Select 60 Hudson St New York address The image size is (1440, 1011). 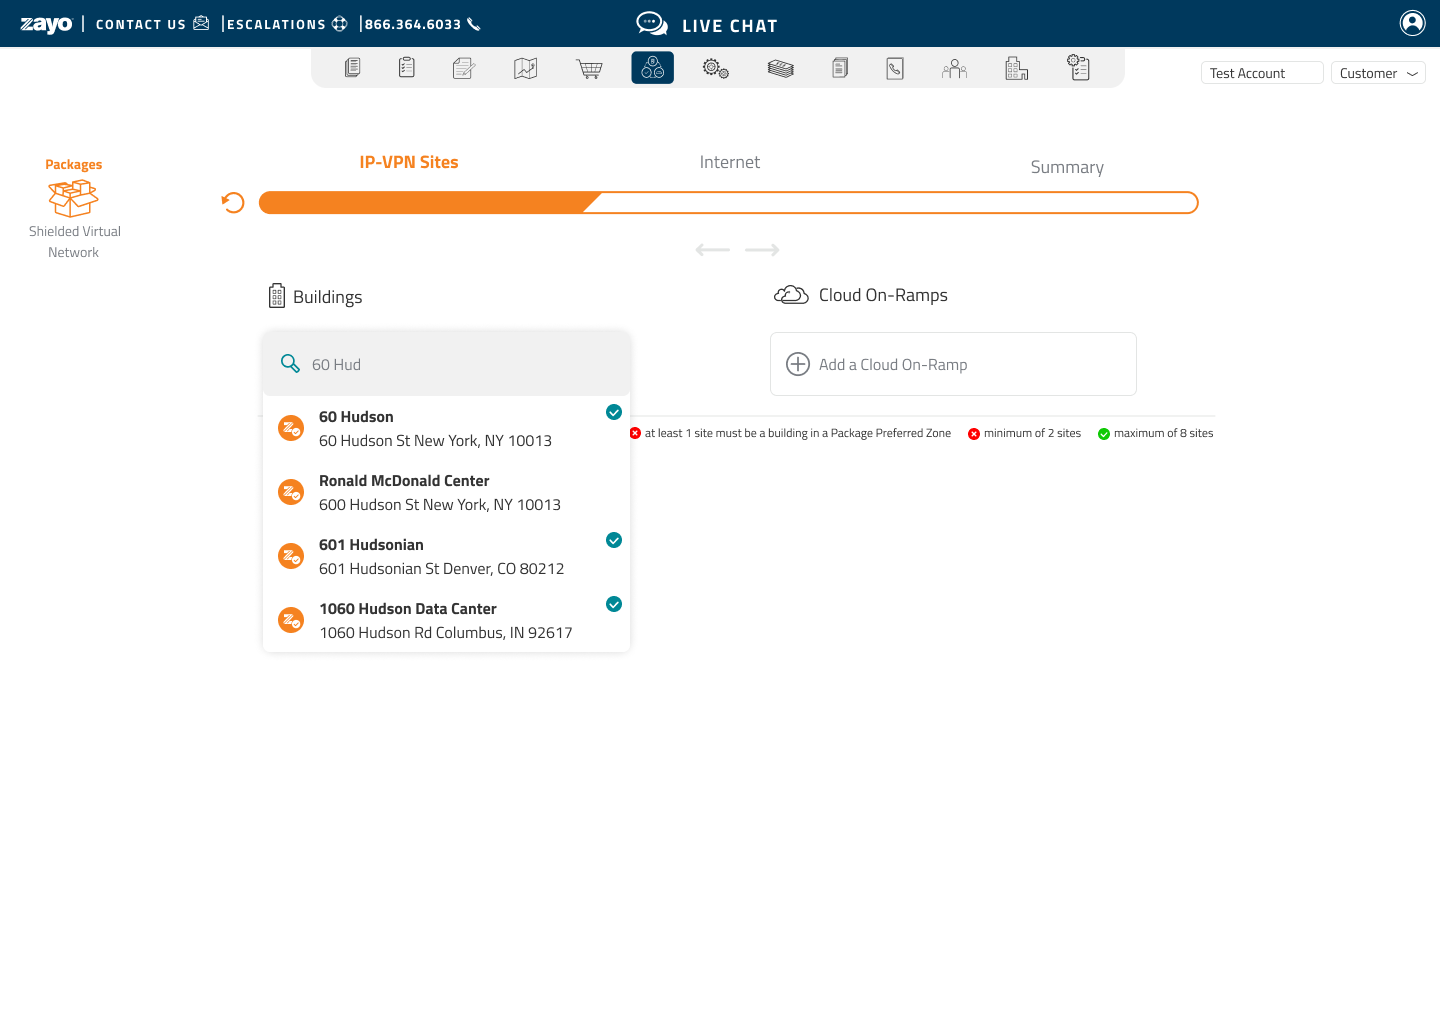(435, 441)
